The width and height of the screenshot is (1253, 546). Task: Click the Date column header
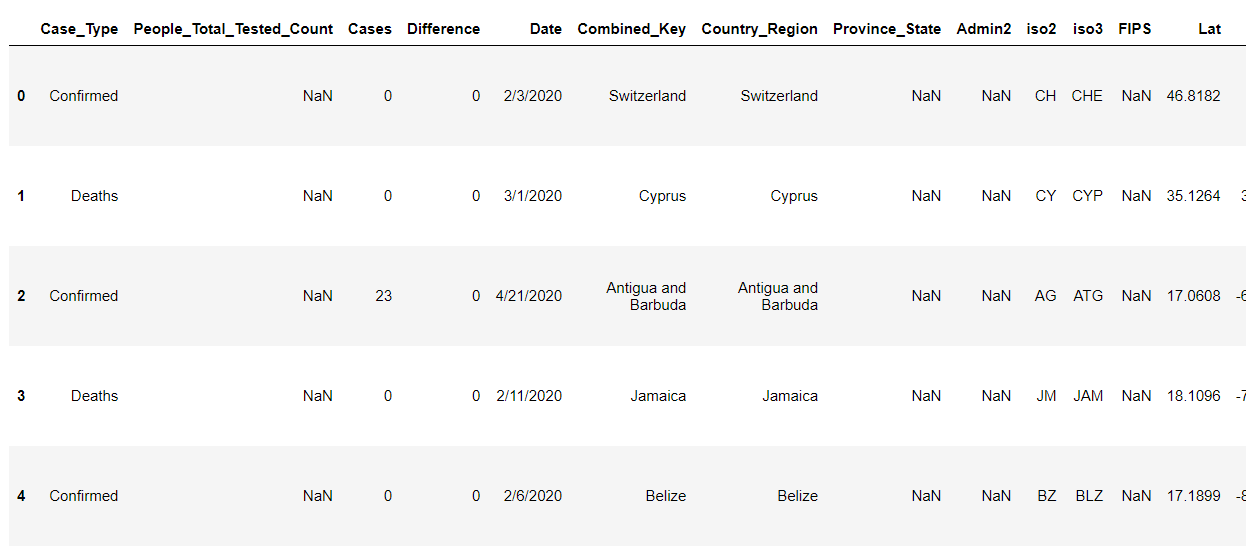pos(546,29)
